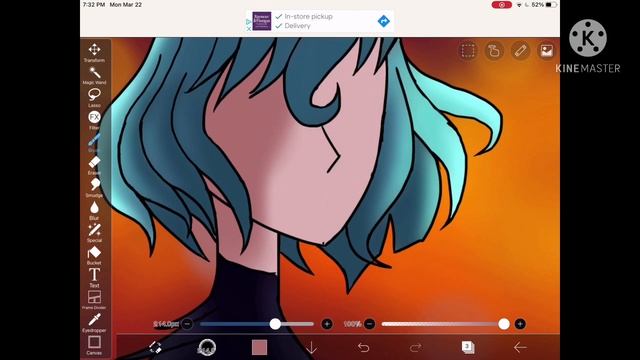The image size is (640, 360).
Task: Open the ad store logo thumbnail
Action: pos(262,21)
